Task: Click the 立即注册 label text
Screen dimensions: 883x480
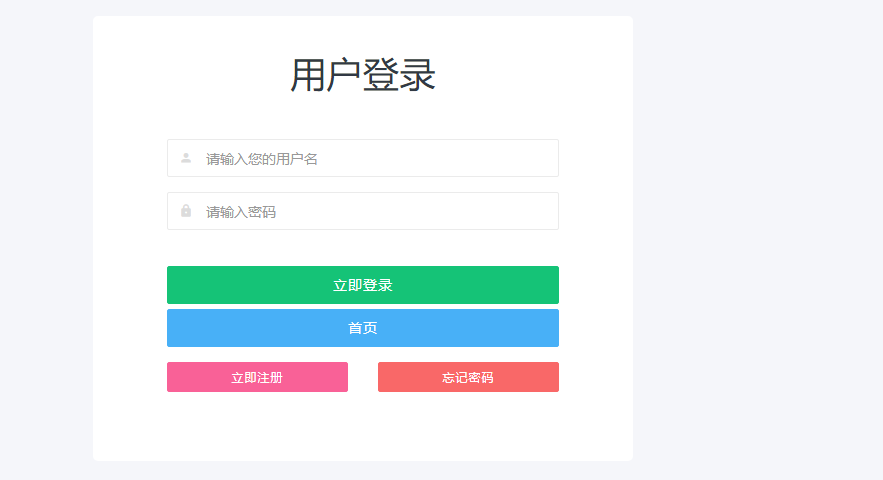Action: coord(257,377)
